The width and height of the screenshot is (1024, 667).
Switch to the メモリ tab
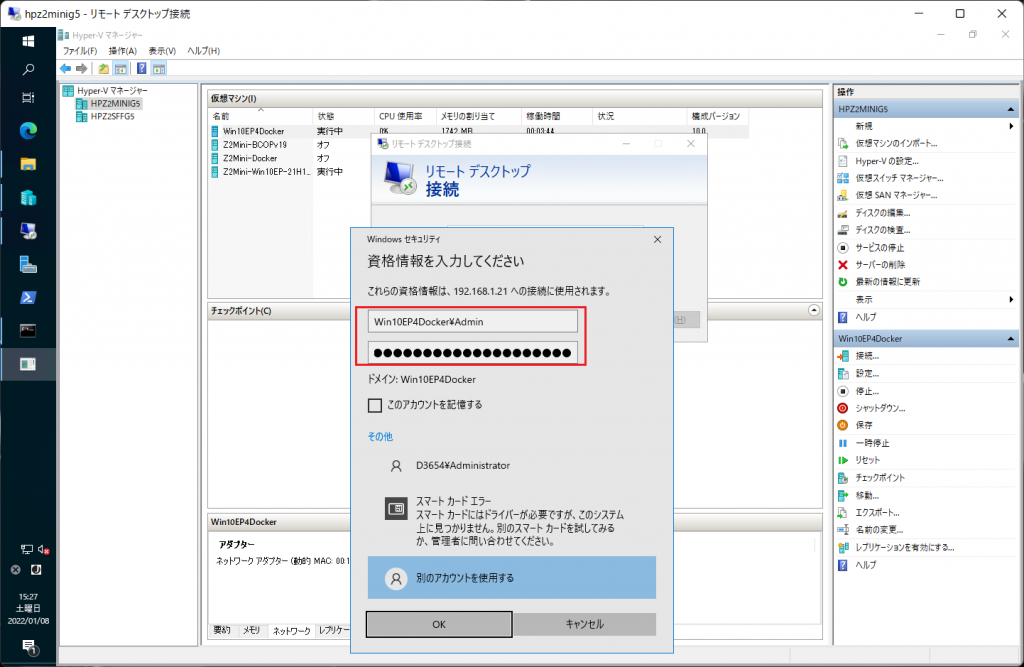pyautogui.click(x=251, y=630)
